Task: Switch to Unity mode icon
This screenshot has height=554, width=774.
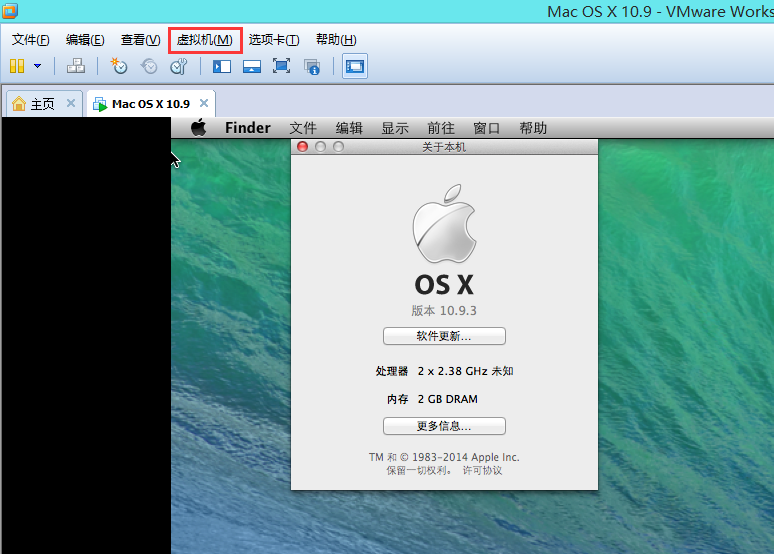Action: click(x=312, y=66)
